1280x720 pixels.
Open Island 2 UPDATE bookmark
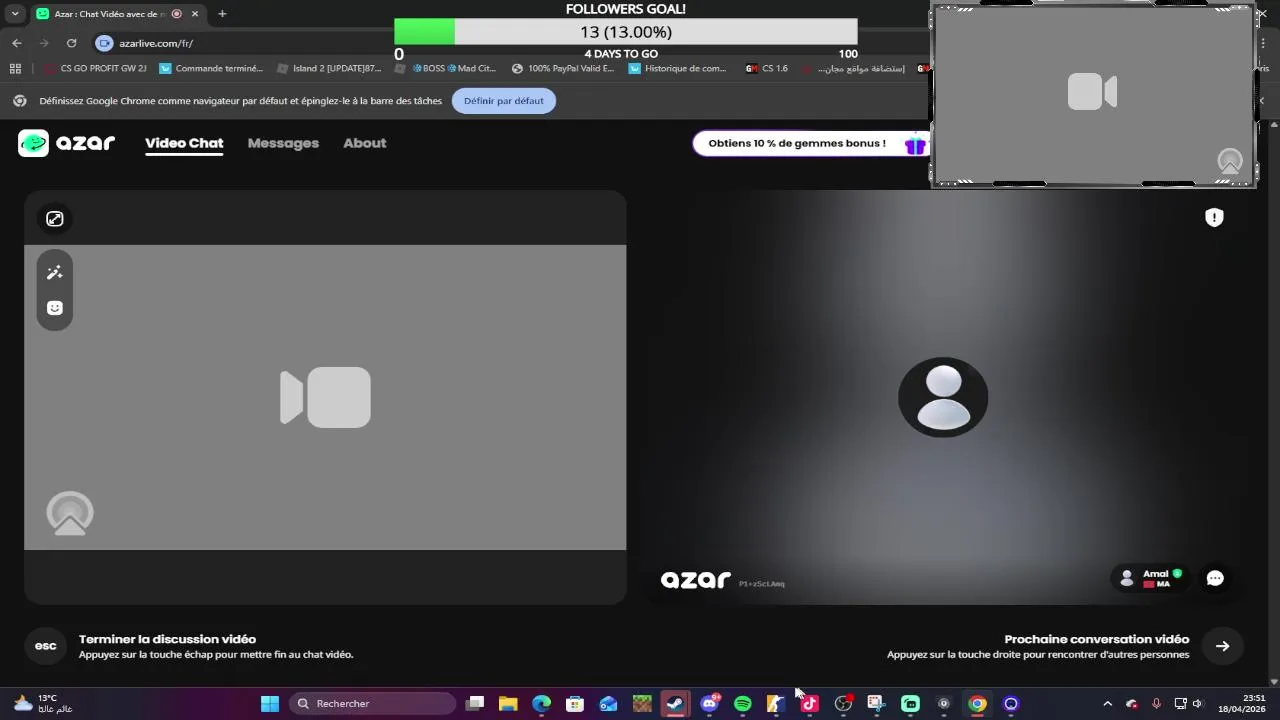coord(329,69)
